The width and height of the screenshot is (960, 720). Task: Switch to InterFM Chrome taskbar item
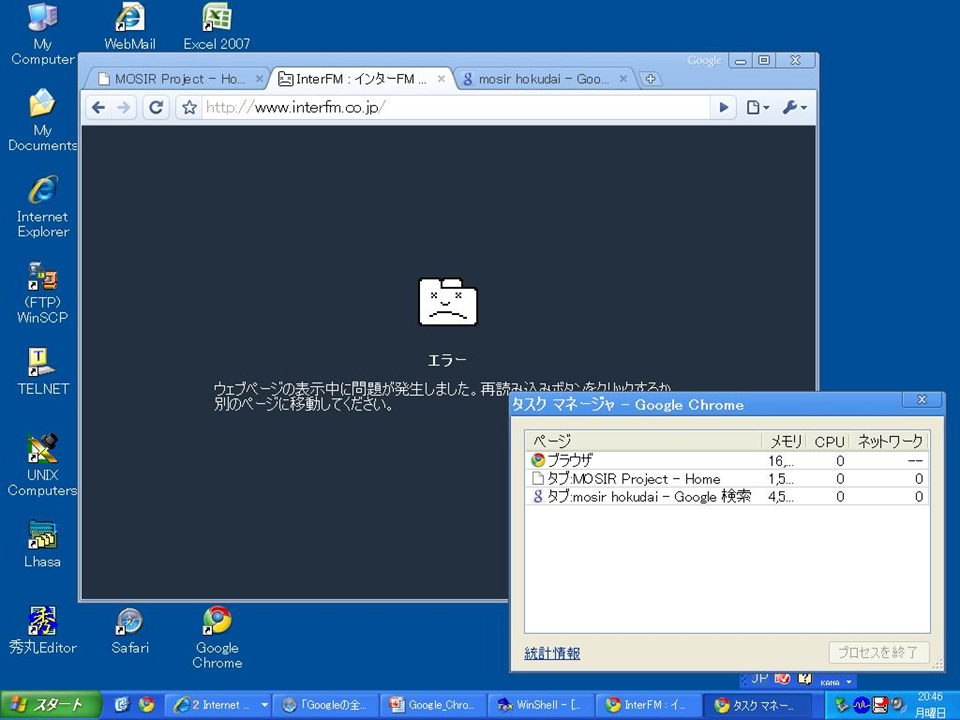[648, 705]
